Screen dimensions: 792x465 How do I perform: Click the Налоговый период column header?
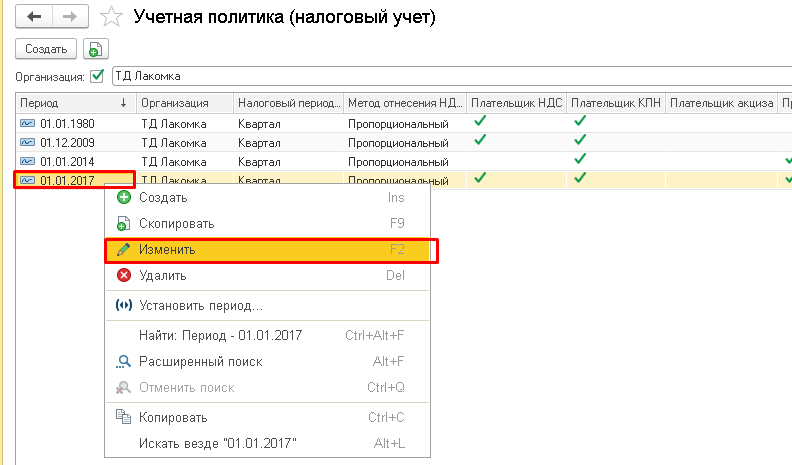288,103
